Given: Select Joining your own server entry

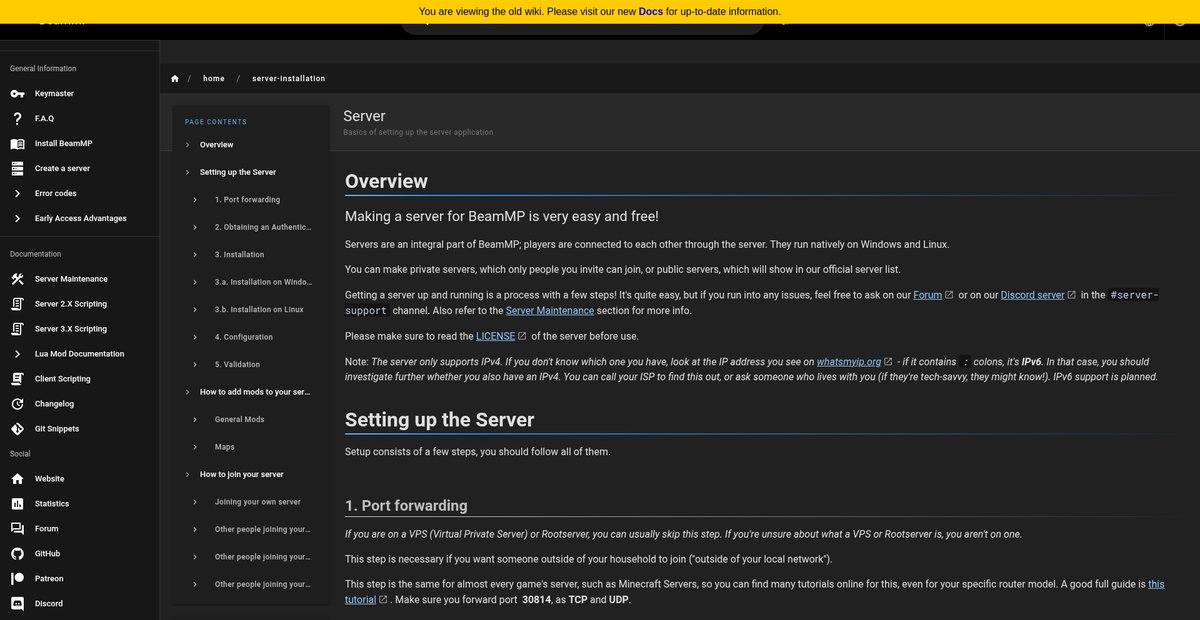Looking at the screenshot, I should [257, 502].
